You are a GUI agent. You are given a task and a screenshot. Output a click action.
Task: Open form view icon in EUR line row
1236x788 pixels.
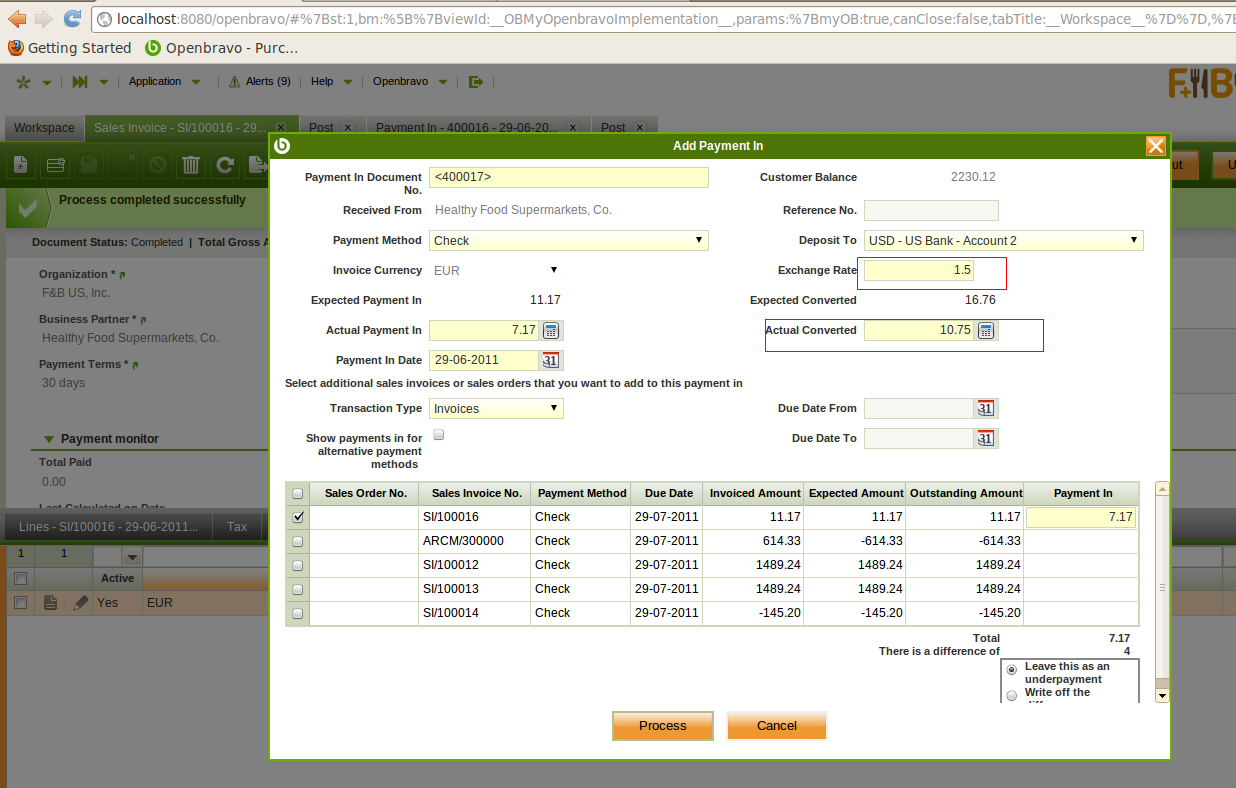50,603
